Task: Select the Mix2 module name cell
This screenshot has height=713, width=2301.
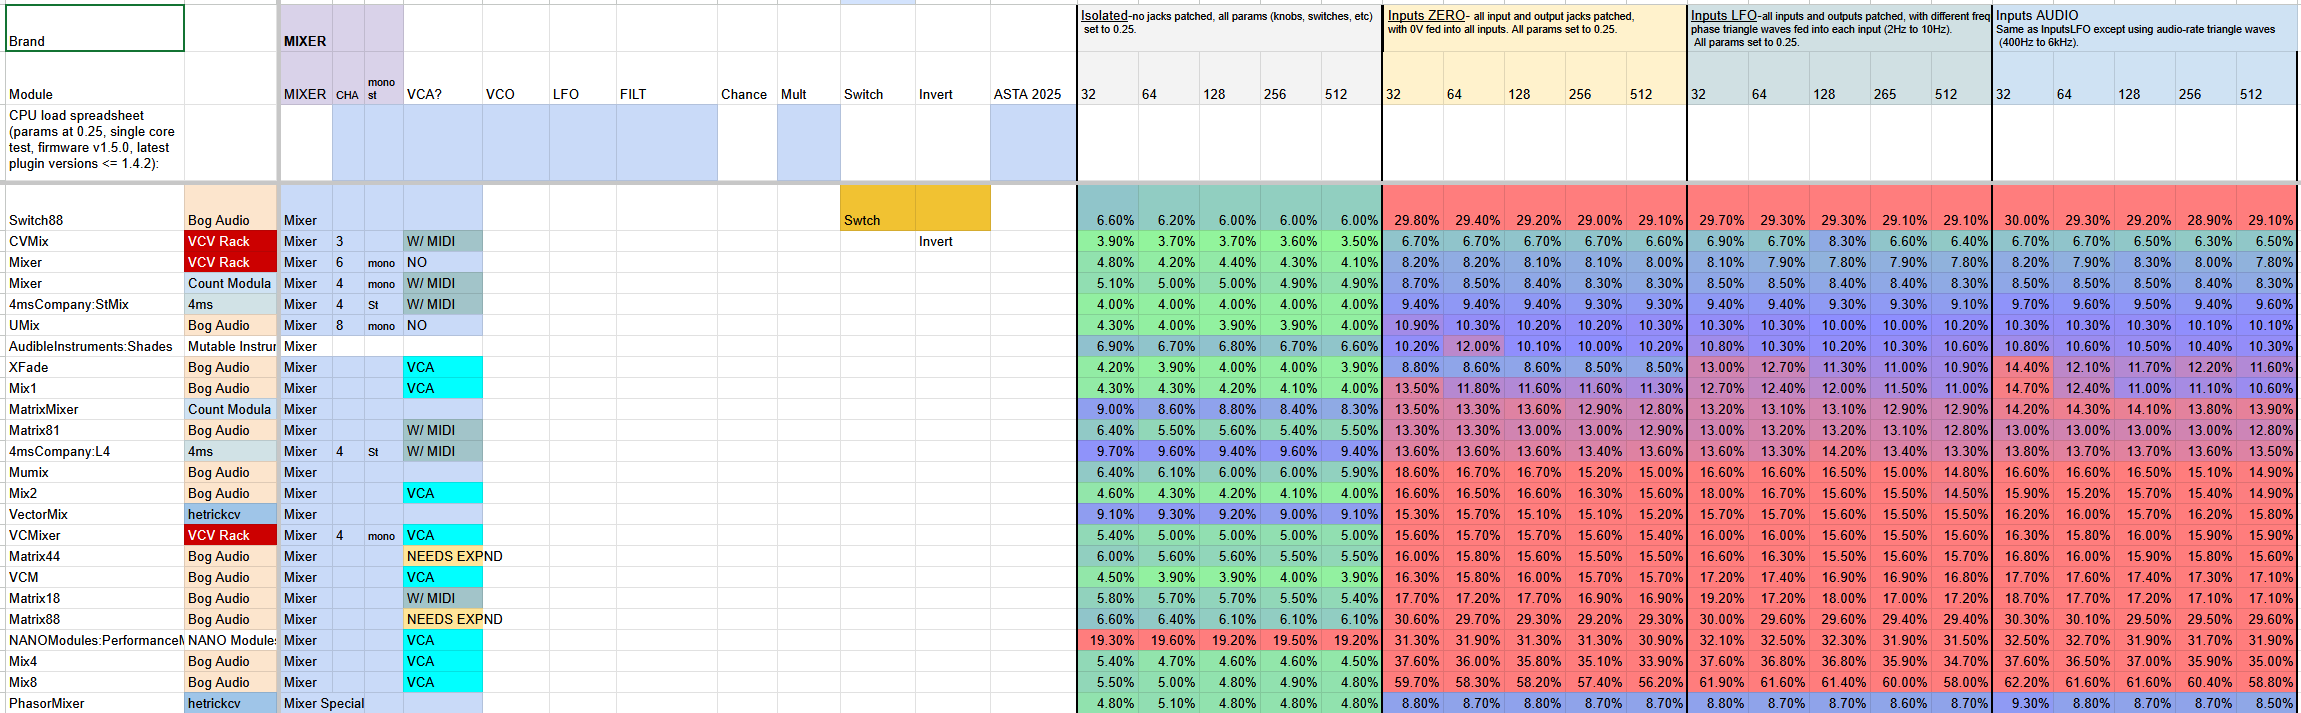Action: coord(94,493)
